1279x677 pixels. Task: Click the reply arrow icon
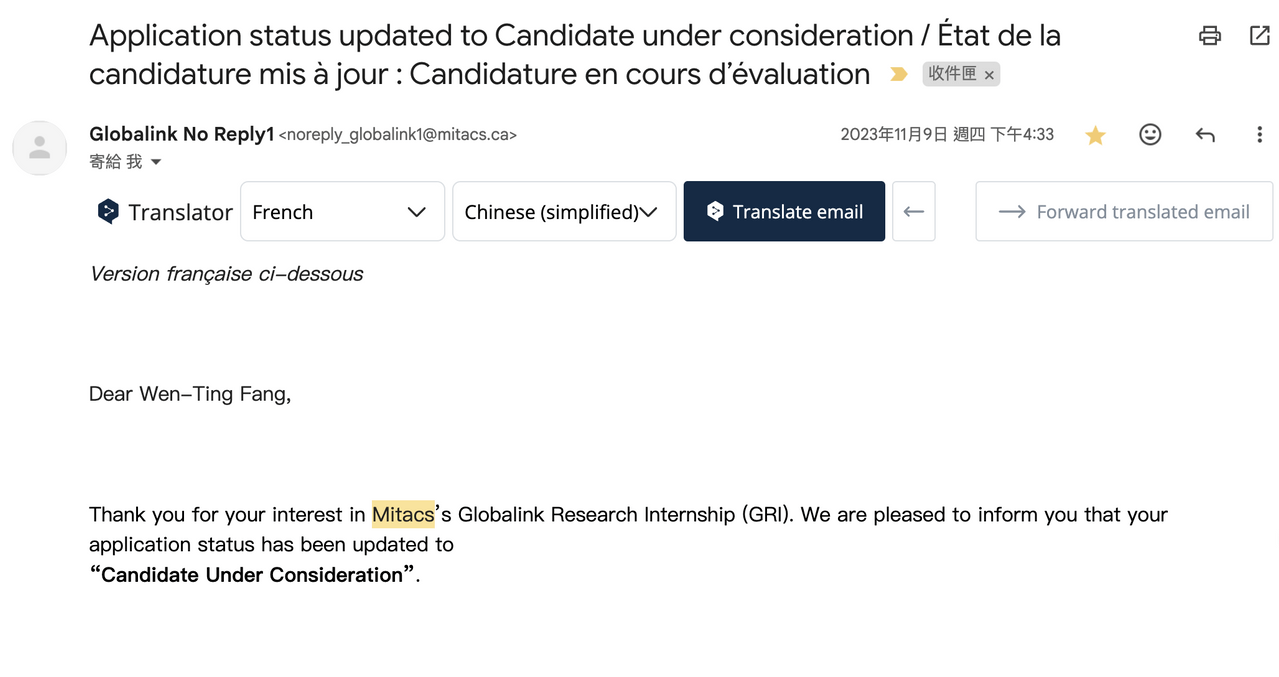click(x=1205, y=134)
